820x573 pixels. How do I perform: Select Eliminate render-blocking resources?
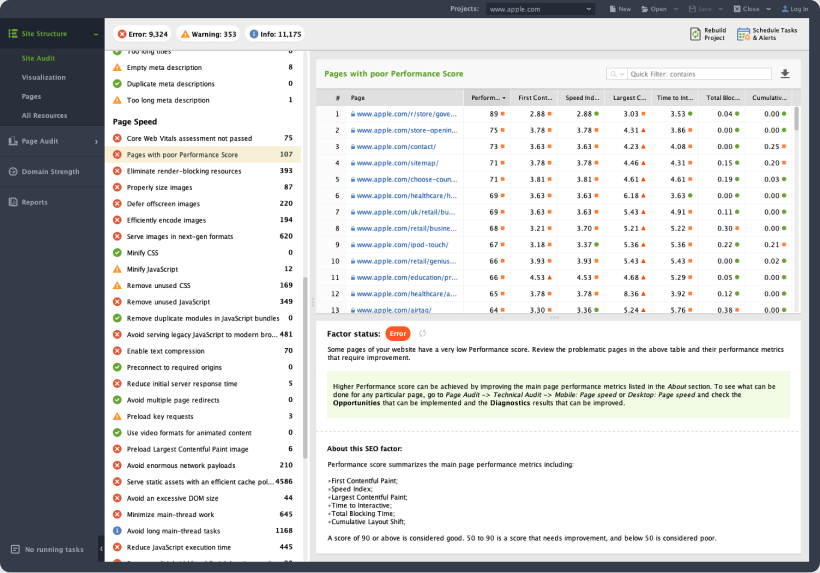click(204, 171)
